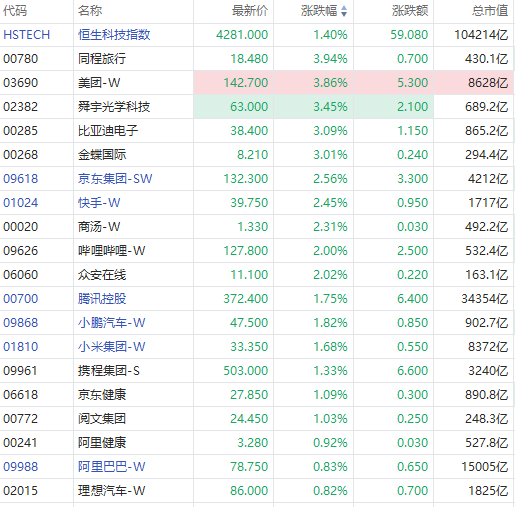Image resolution: width=515 pixels, height=507 pixels.
Task: Click the 代码 column header
Action: (x=15, y=11)
